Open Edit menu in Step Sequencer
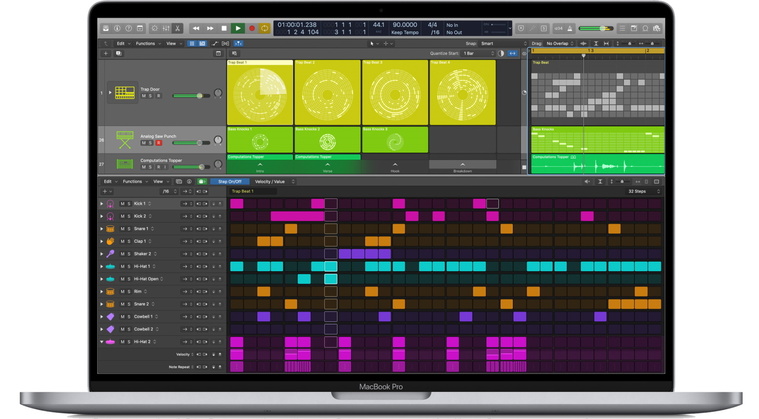The height and width of the screenshot is (419, 759). (x=109, y=182)
